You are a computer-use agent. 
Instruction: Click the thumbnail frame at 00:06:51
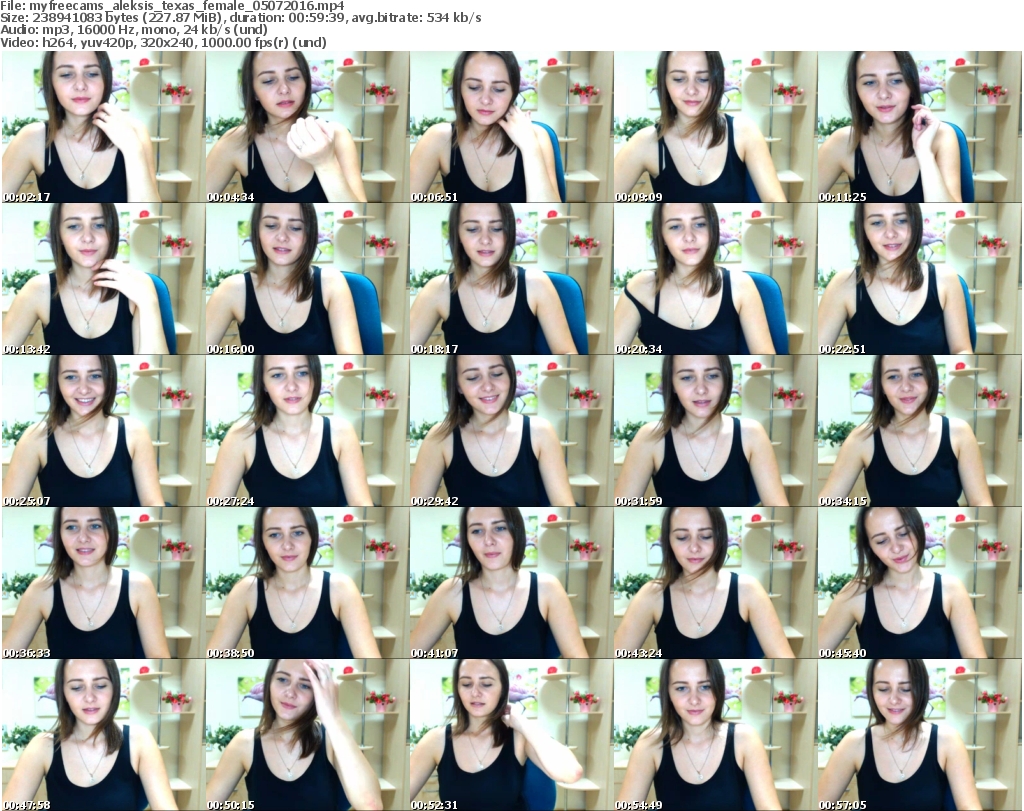pyautogui.click(x=511, y=127)
